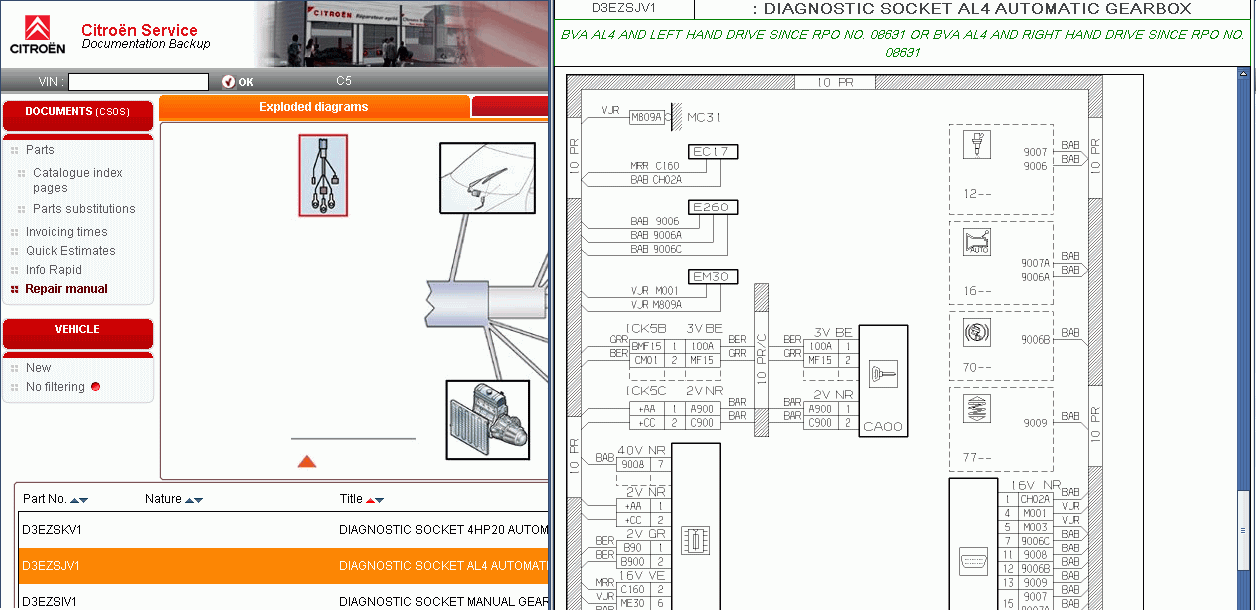Open Catalogue index pages
Viewport: 1256px width, 610px height.
tap(78, 180)
